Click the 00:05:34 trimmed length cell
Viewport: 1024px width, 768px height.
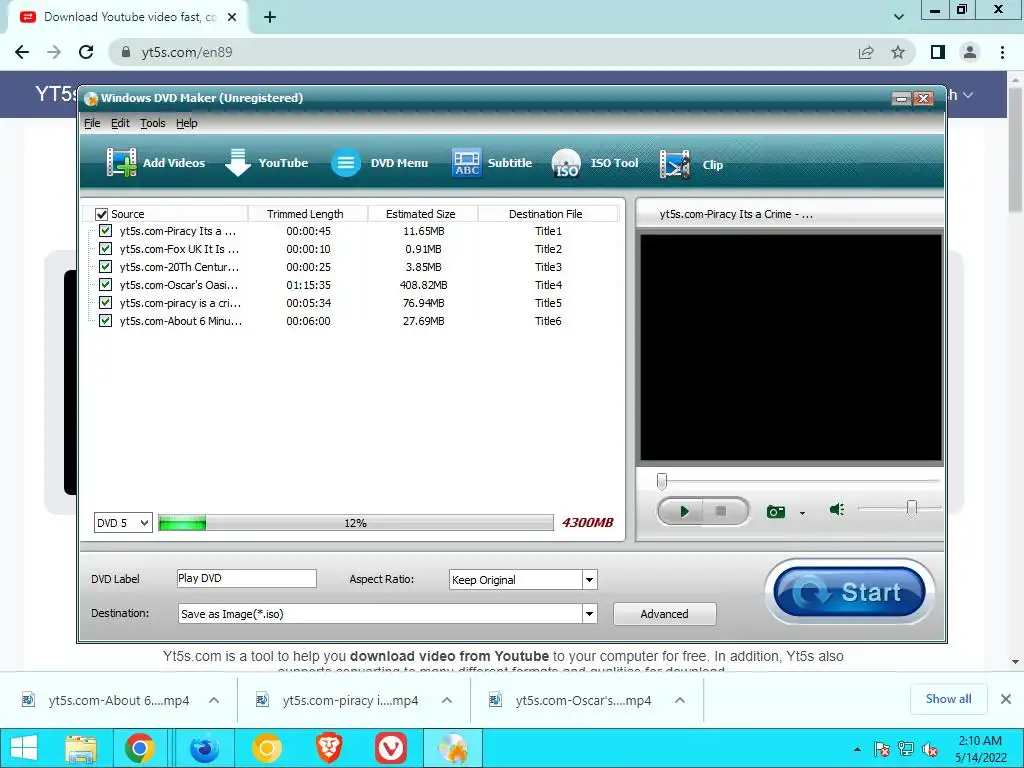[x=308, y=303]
